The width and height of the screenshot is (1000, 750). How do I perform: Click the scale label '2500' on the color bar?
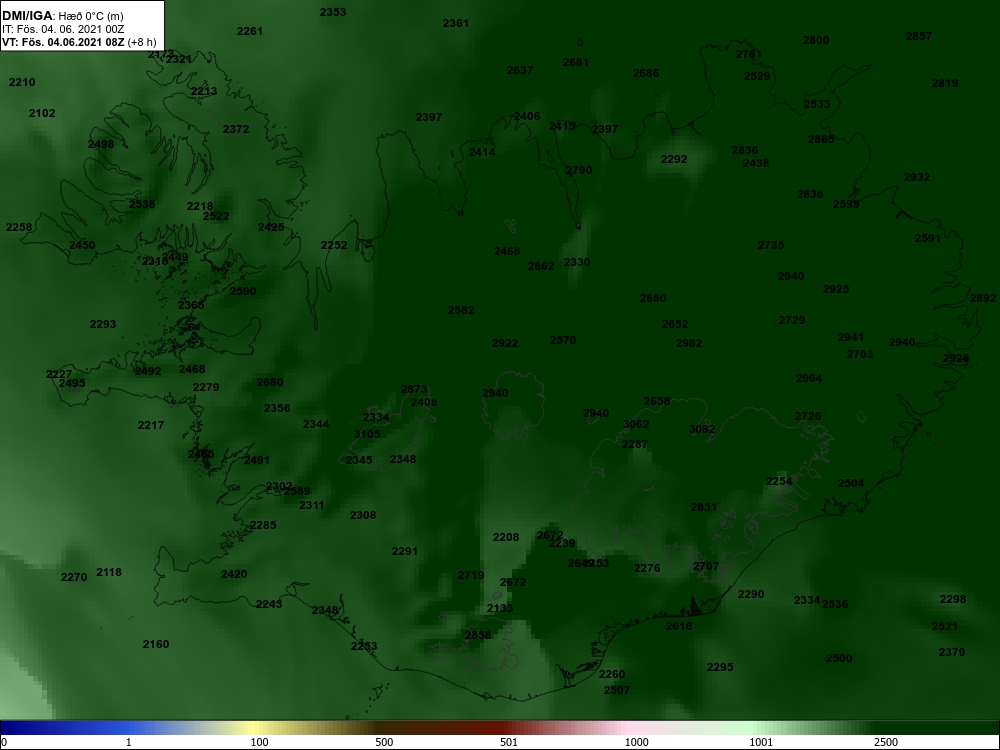tap(886, 742)
